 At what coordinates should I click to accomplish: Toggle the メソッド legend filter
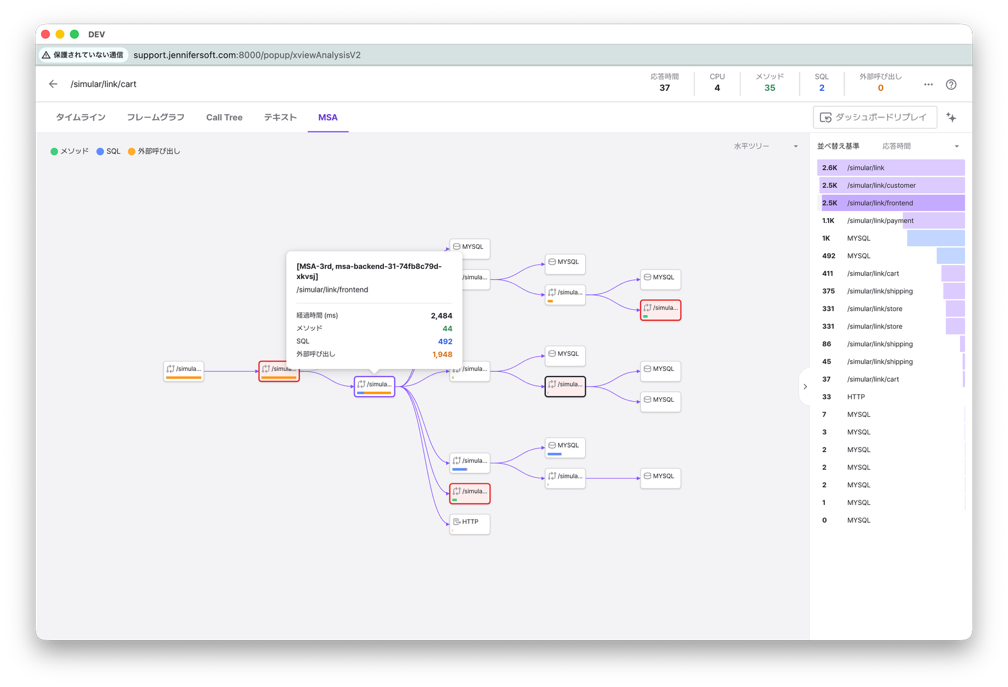[x=69, y=151]
